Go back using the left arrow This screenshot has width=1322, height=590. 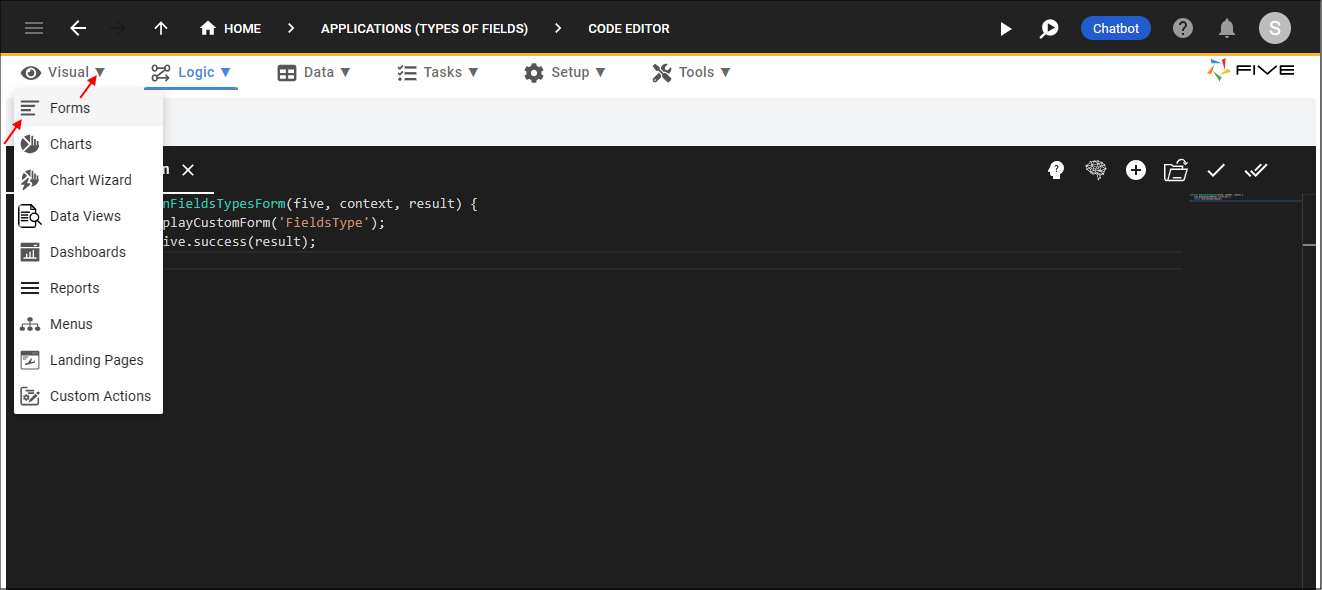coord(78,28)
